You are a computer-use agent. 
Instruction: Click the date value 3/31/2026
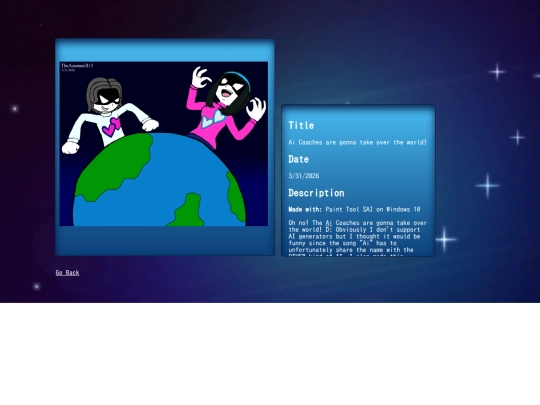[x=304, y=176]
